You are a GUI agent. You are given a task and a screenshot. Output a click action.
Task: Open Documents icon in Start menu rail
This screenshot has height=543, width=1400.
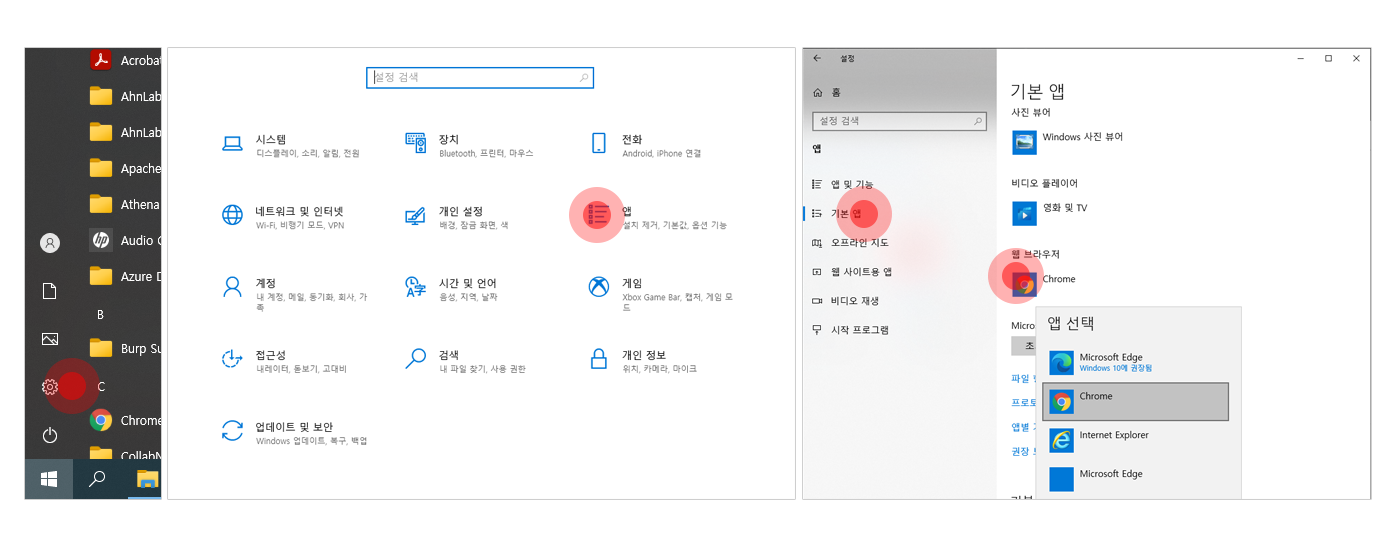50,291
